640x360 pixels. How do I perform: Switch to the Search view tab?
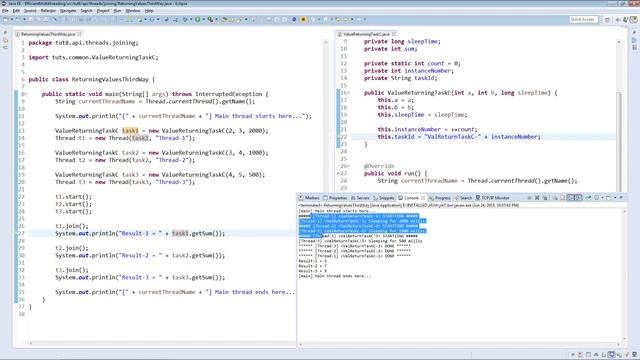(x=463, y=198)
